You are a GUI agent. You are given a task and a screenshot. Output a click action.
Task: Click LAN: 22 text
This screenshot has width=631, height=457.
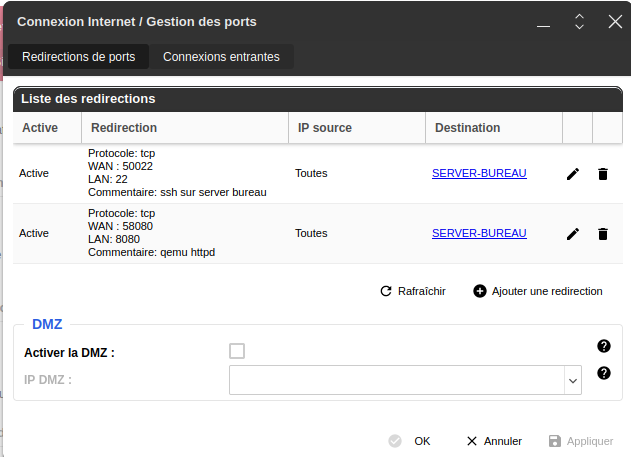pos(107,179)
